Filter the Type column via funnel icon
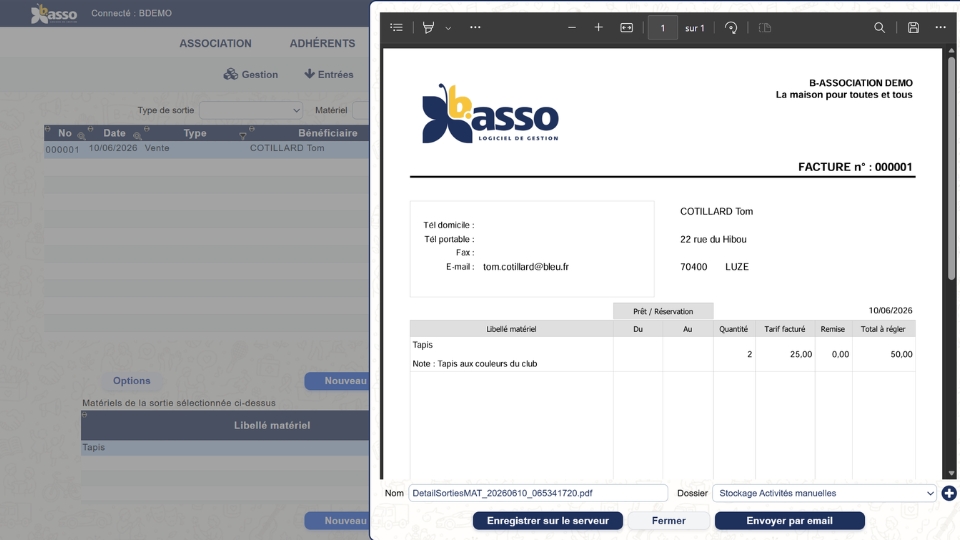The width and height of the screenshot is (960, 540). [x=242, y=136]
